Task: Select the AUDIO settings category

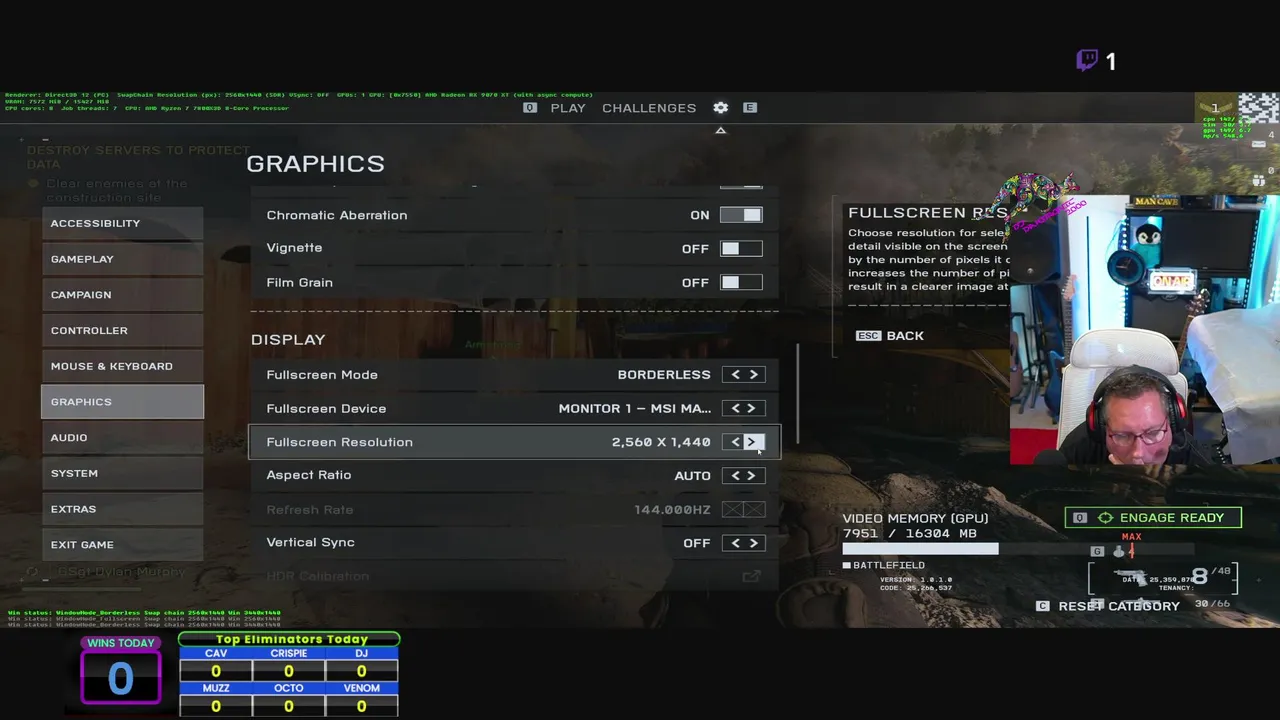Action: [x=122, y=437]
